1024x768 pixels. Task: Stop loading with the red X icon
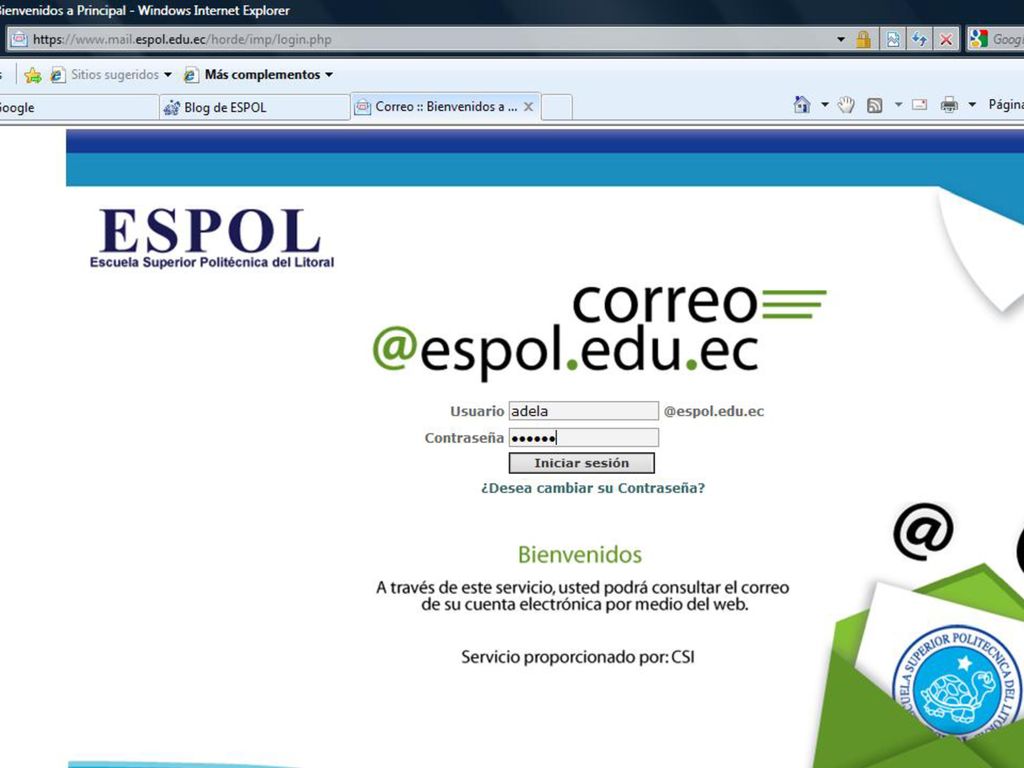coord(946,39)
